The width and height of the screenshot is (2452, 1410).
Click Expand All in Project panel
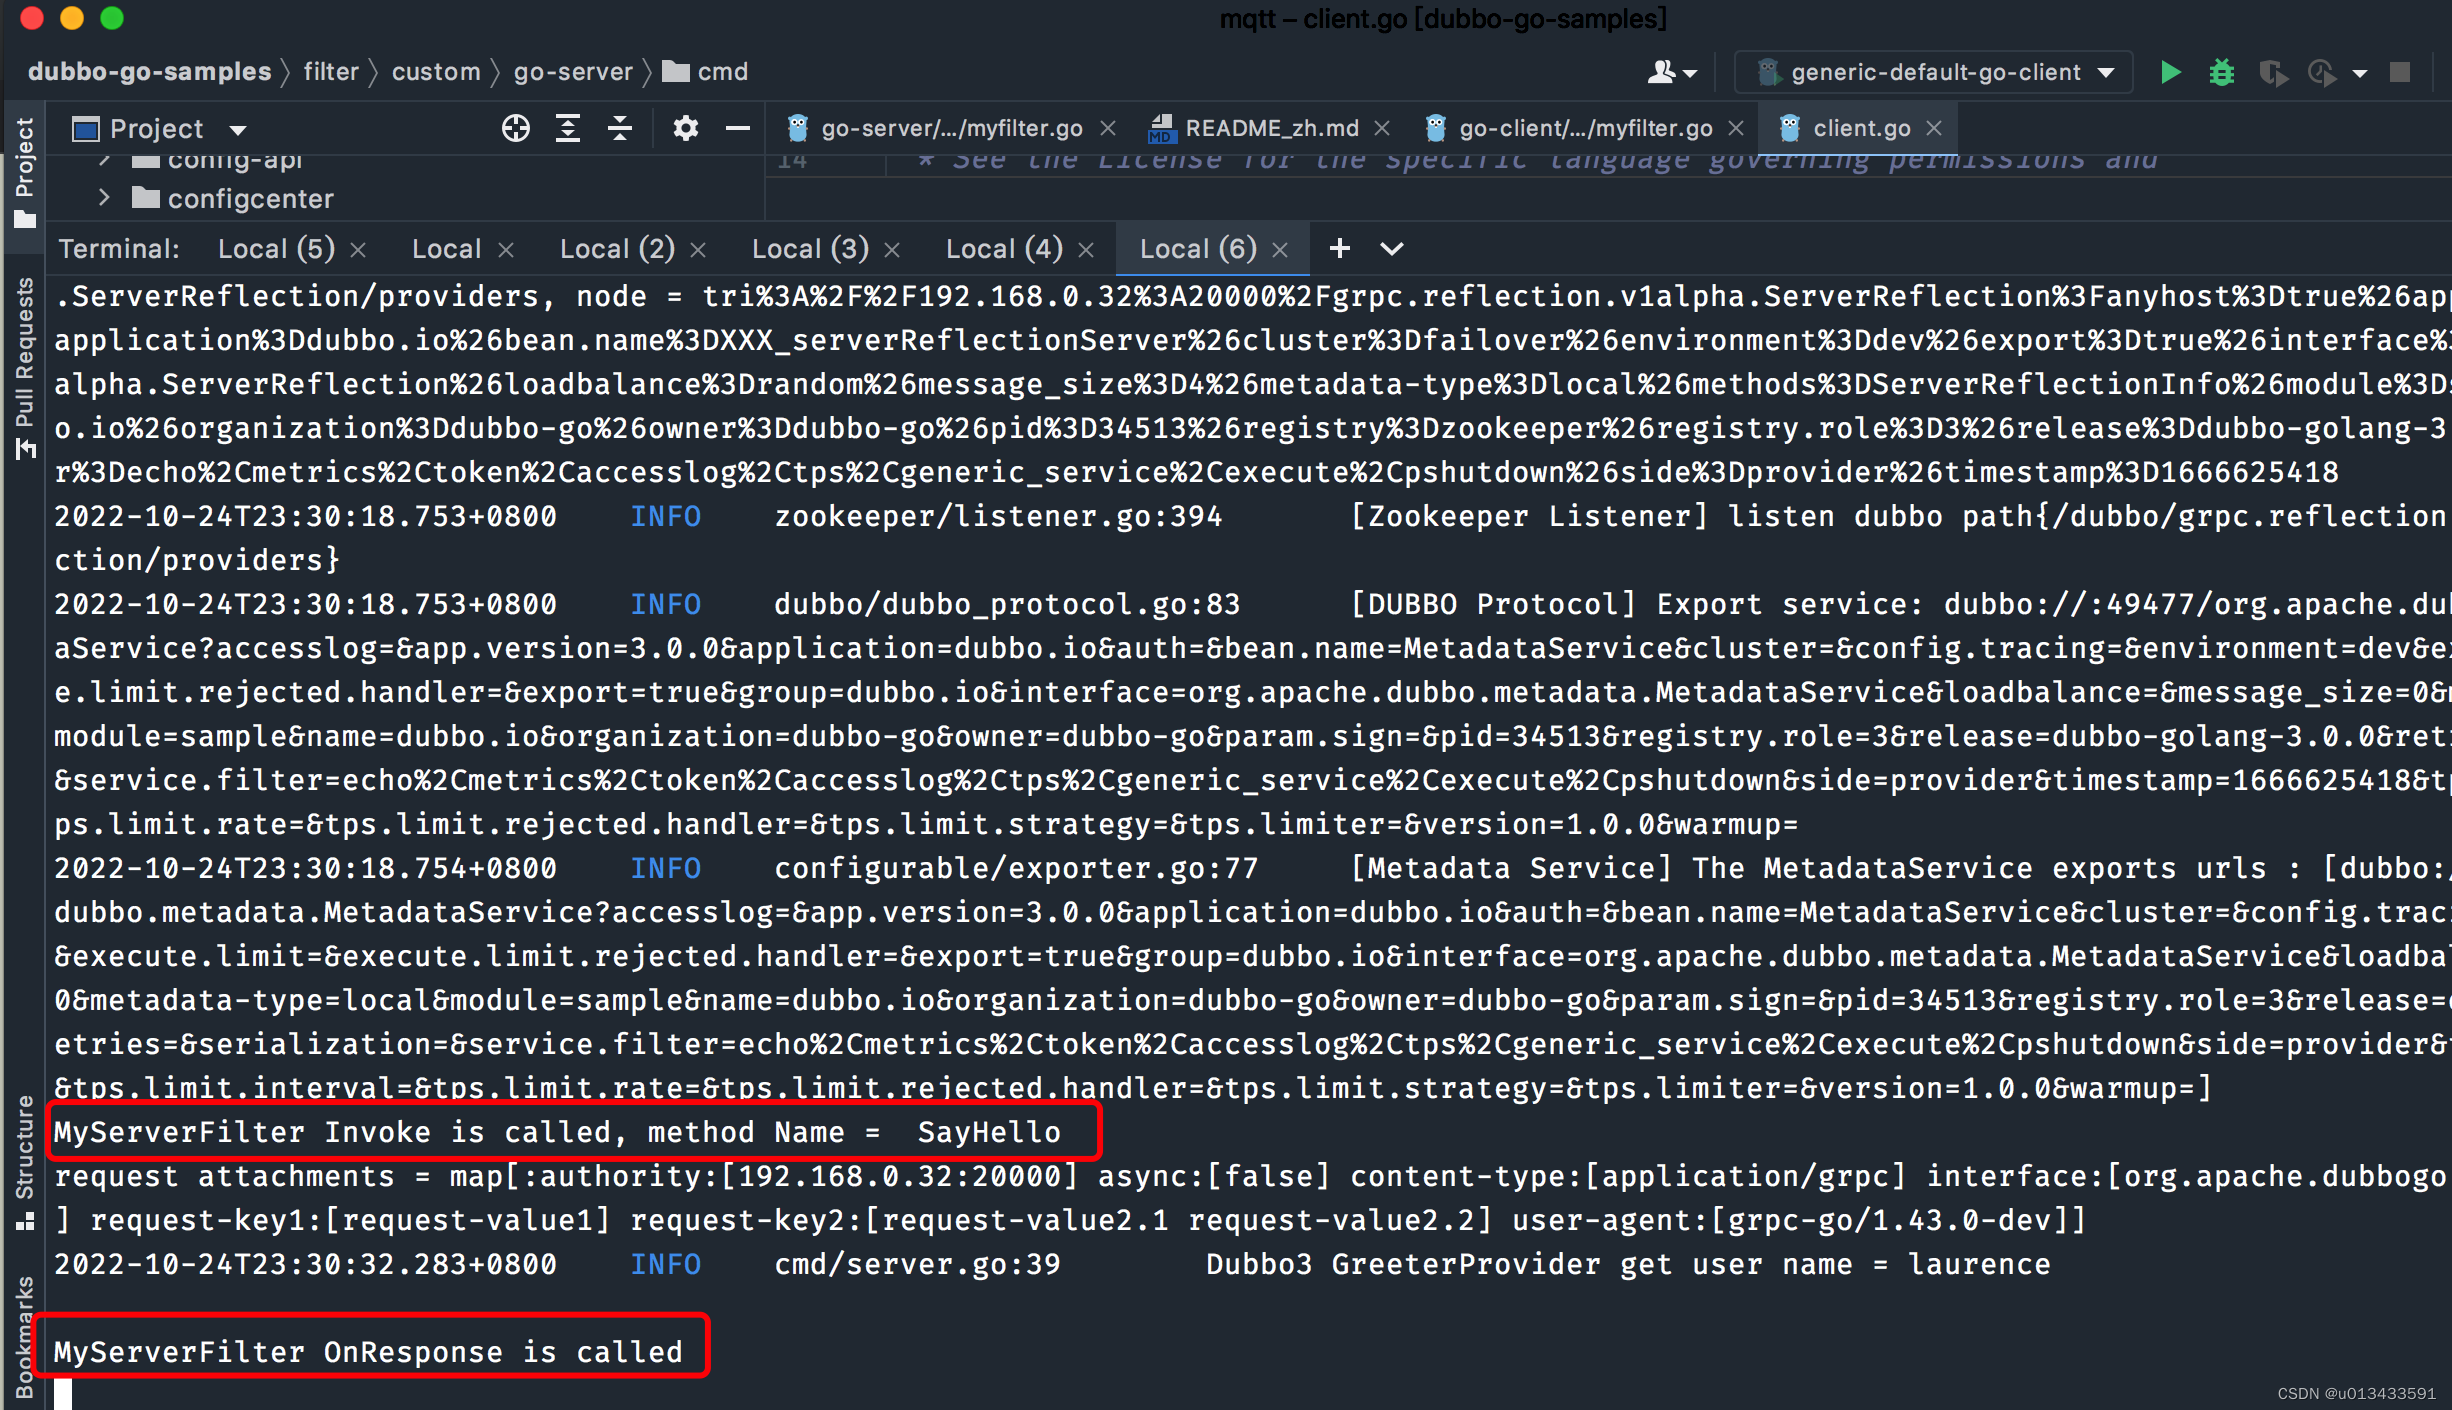[568, 129]
